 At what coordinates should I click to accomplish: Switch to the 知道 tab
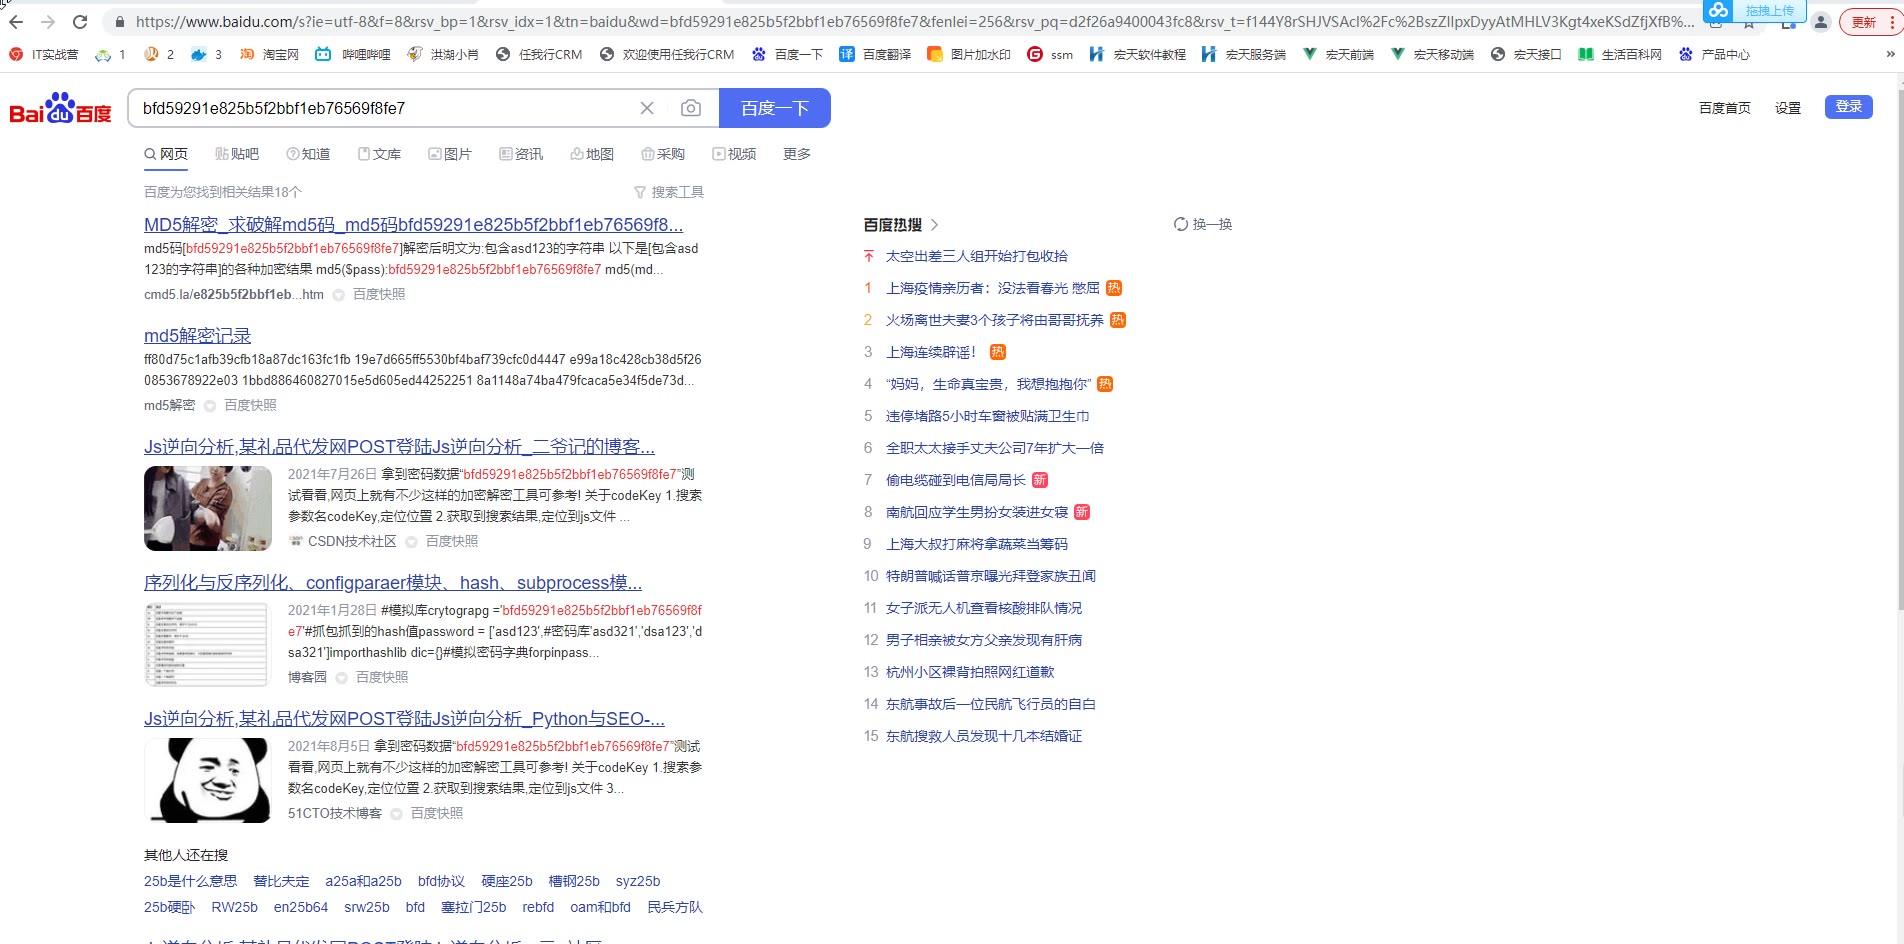pyautogui.click(x=308, y=154)
